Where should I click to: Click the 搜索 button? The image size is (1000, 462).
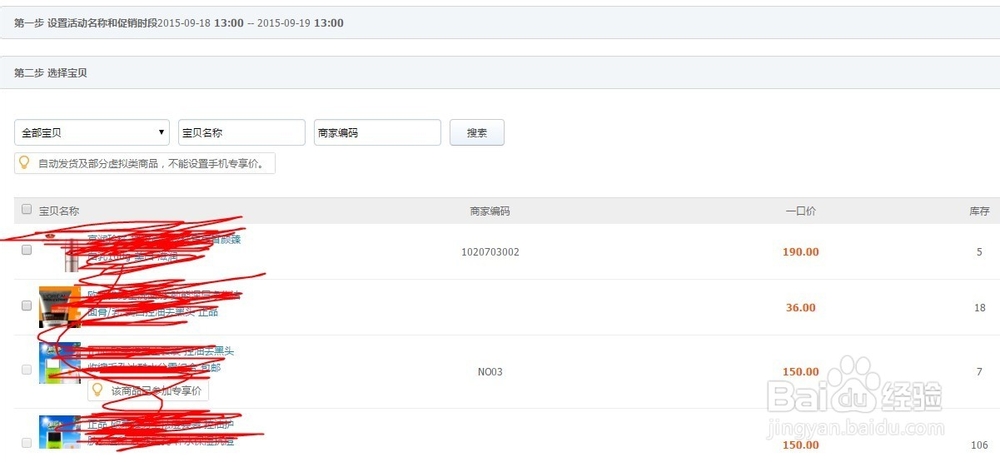(x=477, y=133)
